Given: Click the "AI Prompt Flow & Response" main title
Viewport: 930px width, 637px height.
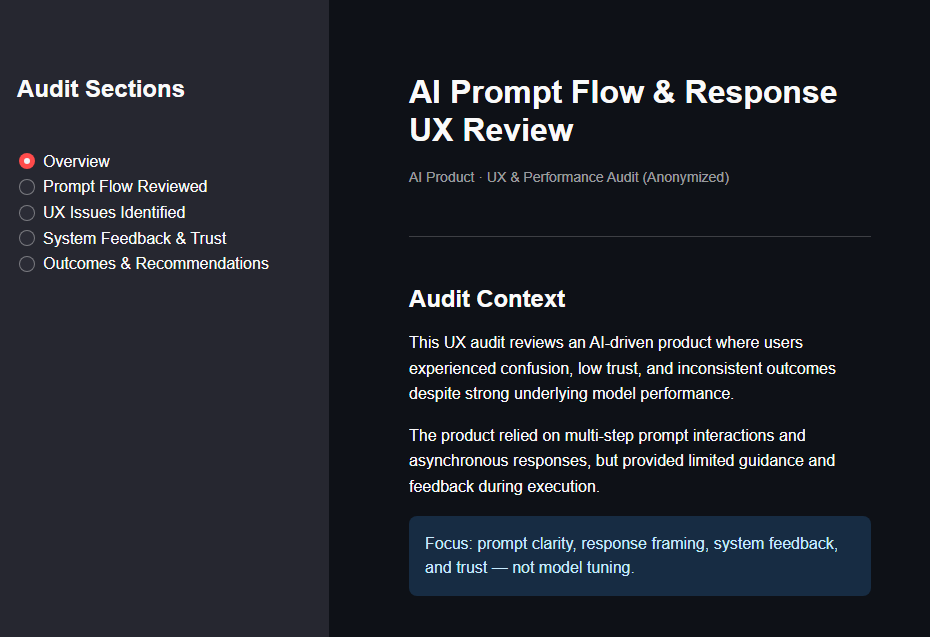Looking at the screenshot, I should pyautogui.click(x=622, y=92).
